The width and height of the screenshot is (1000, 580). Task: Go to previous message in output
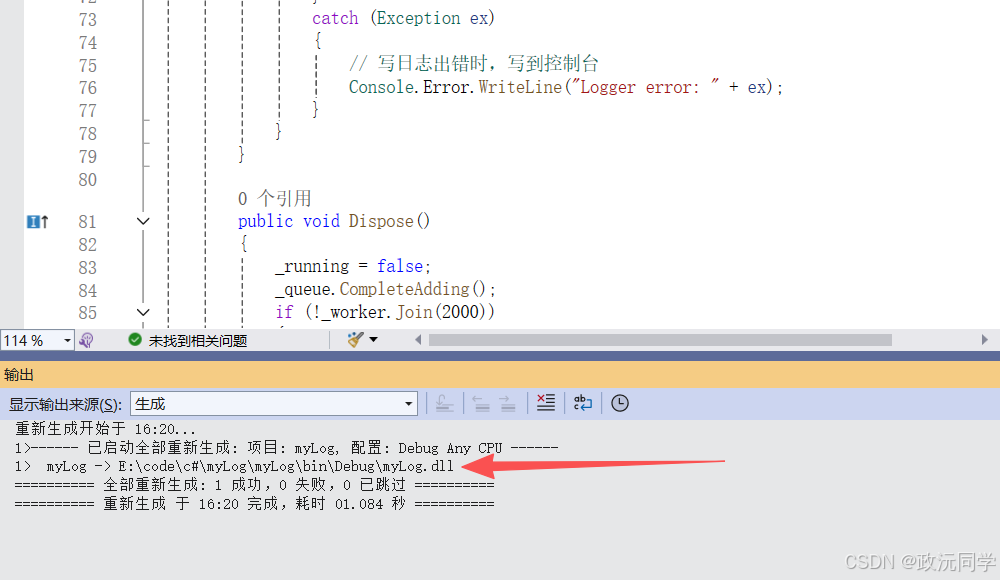point(481,403)
